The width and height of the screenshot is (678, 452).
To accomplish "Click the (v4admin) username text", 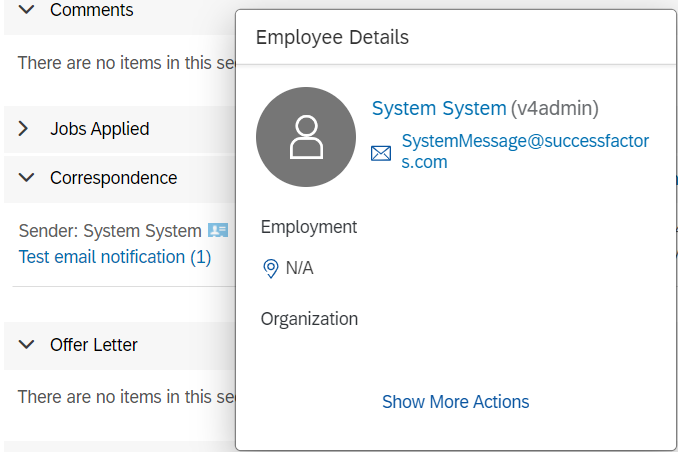I will 555,108.
